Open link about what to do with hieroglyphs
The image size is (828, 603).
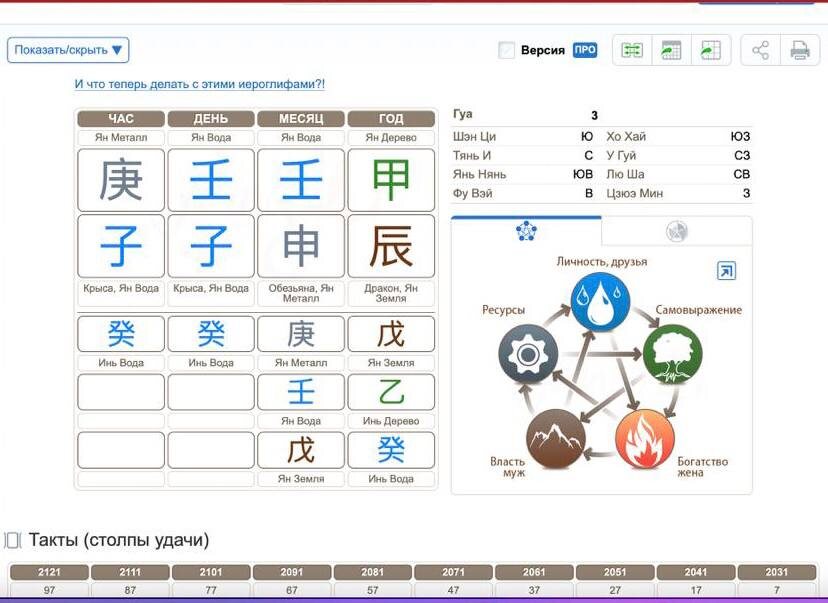[200, 84]
